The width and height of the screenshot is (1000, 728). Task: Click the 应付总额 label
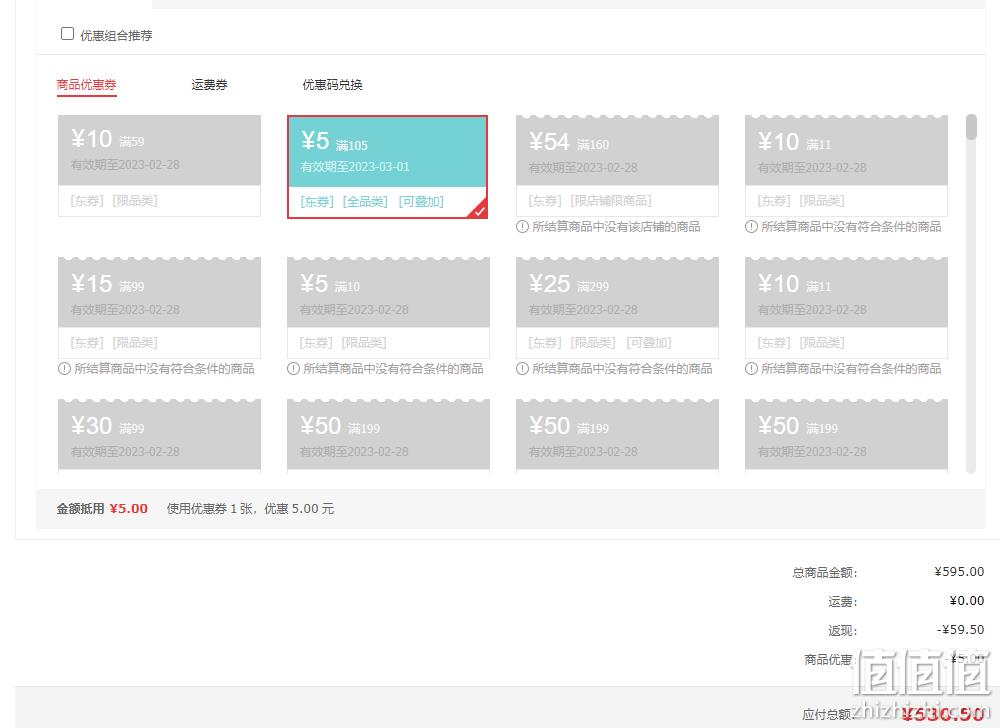827,714
